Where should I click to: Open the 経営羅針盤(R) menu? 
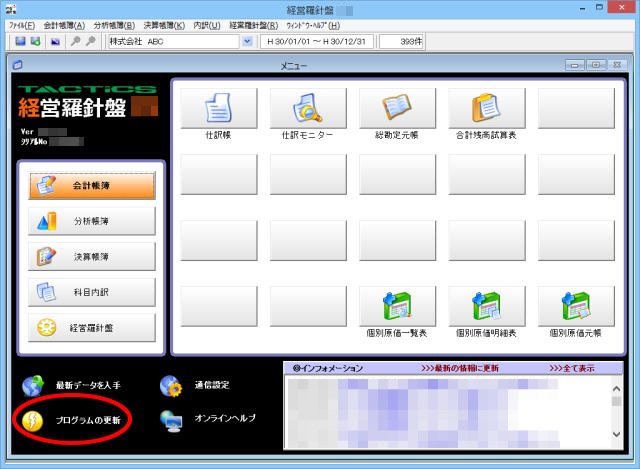[x=253, y=25]
